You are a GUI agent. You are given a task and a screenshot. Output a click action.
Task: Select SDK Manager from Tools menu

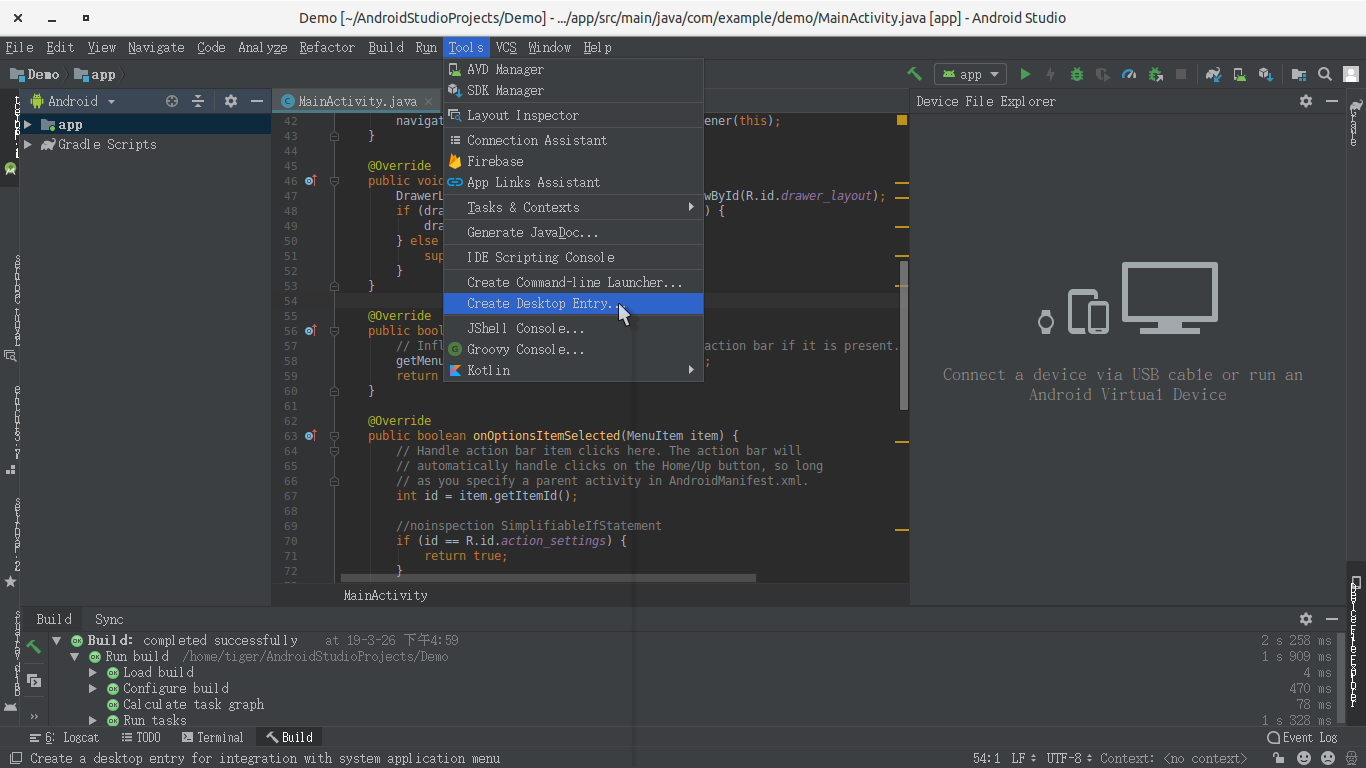pos(573,90)
